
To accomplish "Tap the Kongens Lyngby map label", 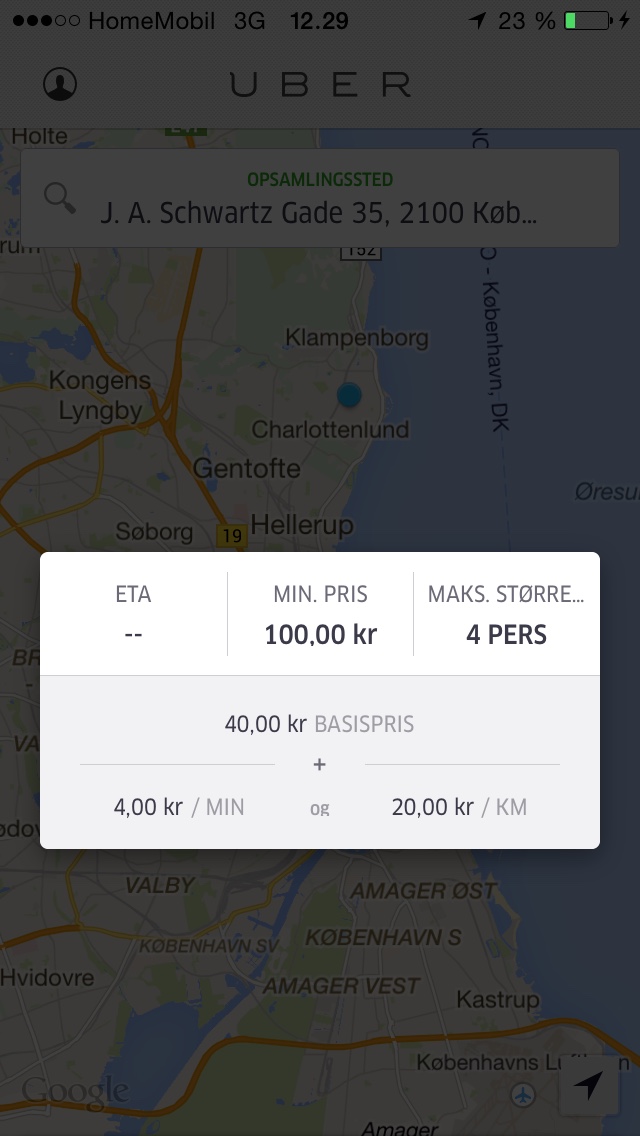I will click(100, 396).
